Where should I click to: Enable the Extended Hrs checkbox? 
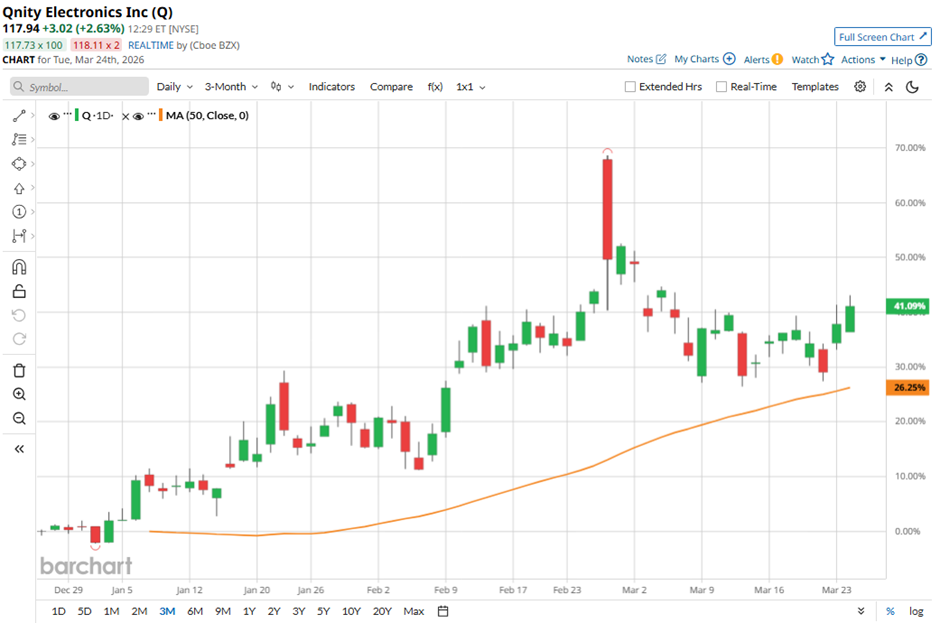pyautogui.click(x=630, y=87)
